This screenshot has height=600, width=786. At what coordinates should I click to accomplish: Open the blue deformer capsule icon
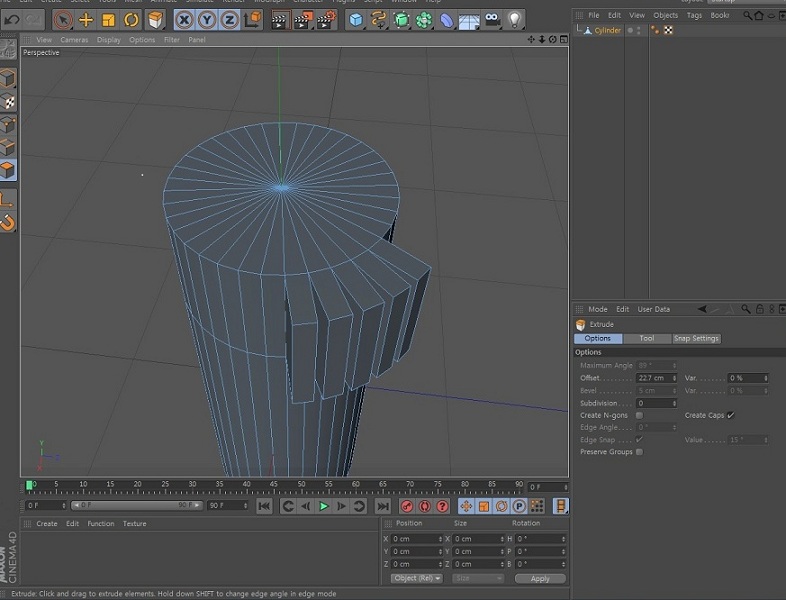[446, 20]
